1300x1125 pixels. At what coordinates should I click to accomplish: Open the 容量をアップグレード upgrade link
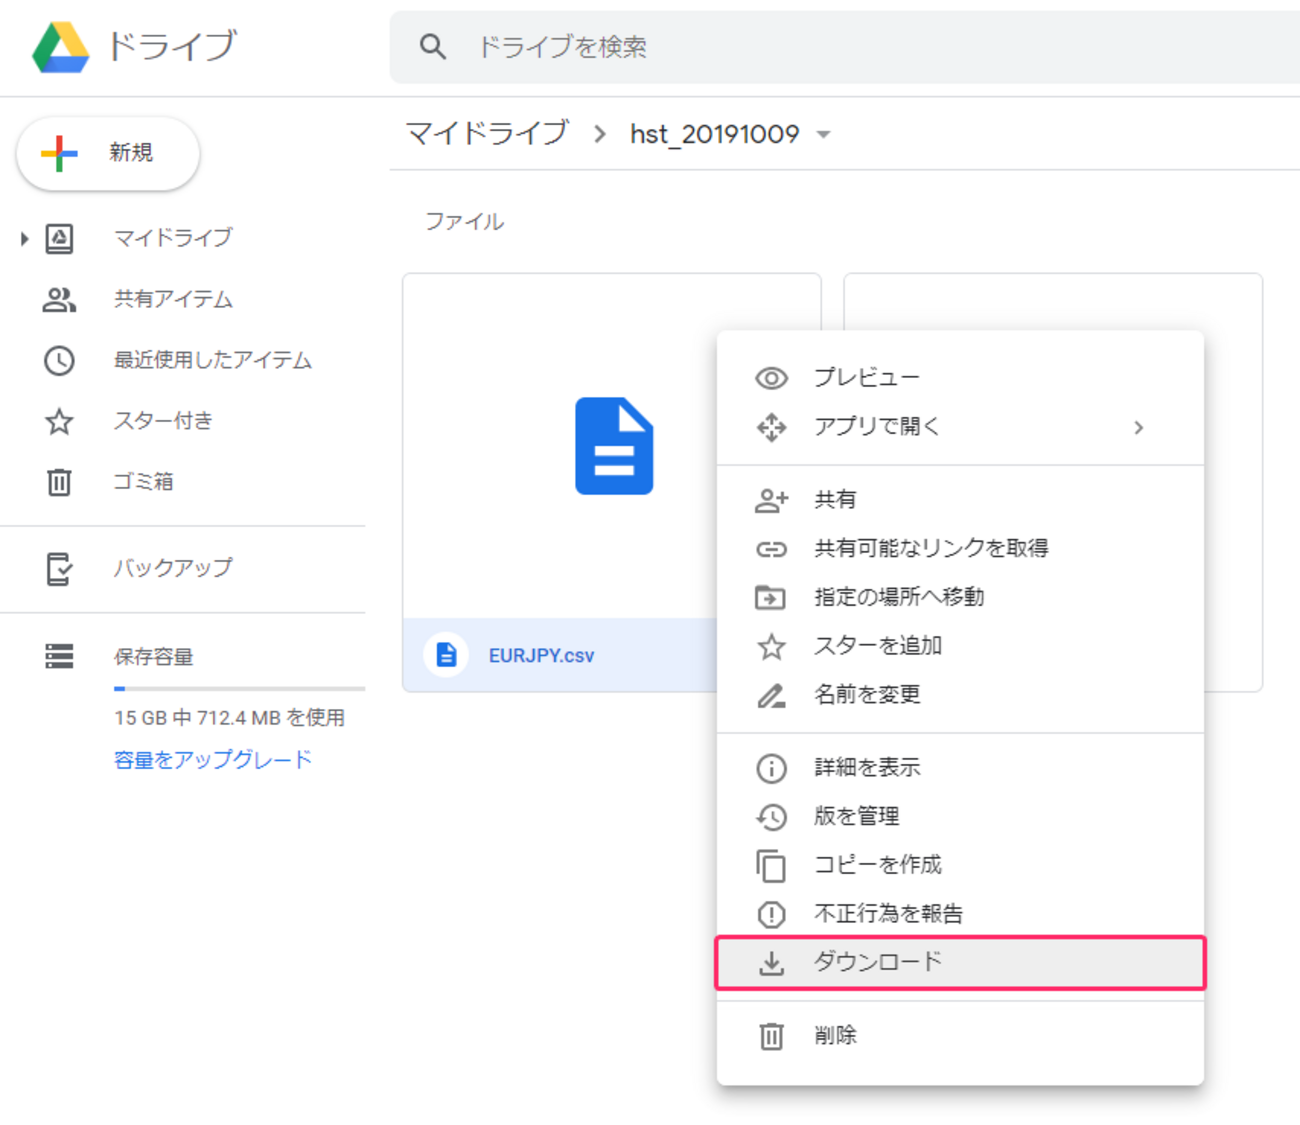tap(213, 759)
